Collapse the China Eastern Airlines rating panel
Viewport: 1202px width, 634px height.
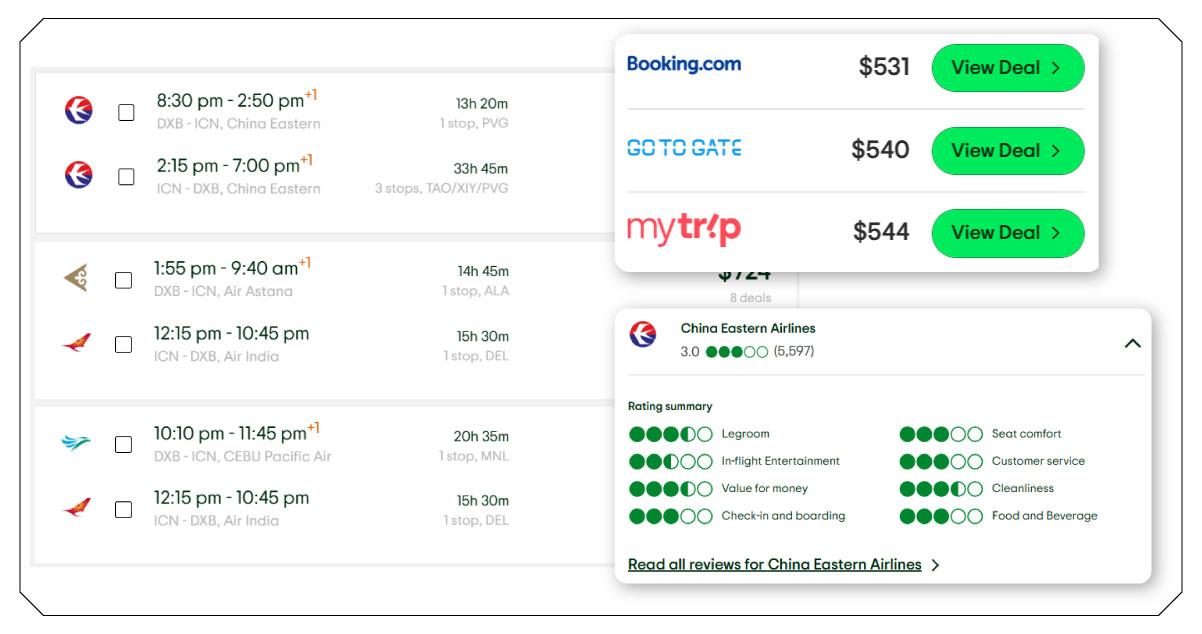[x=1133, y=342]
